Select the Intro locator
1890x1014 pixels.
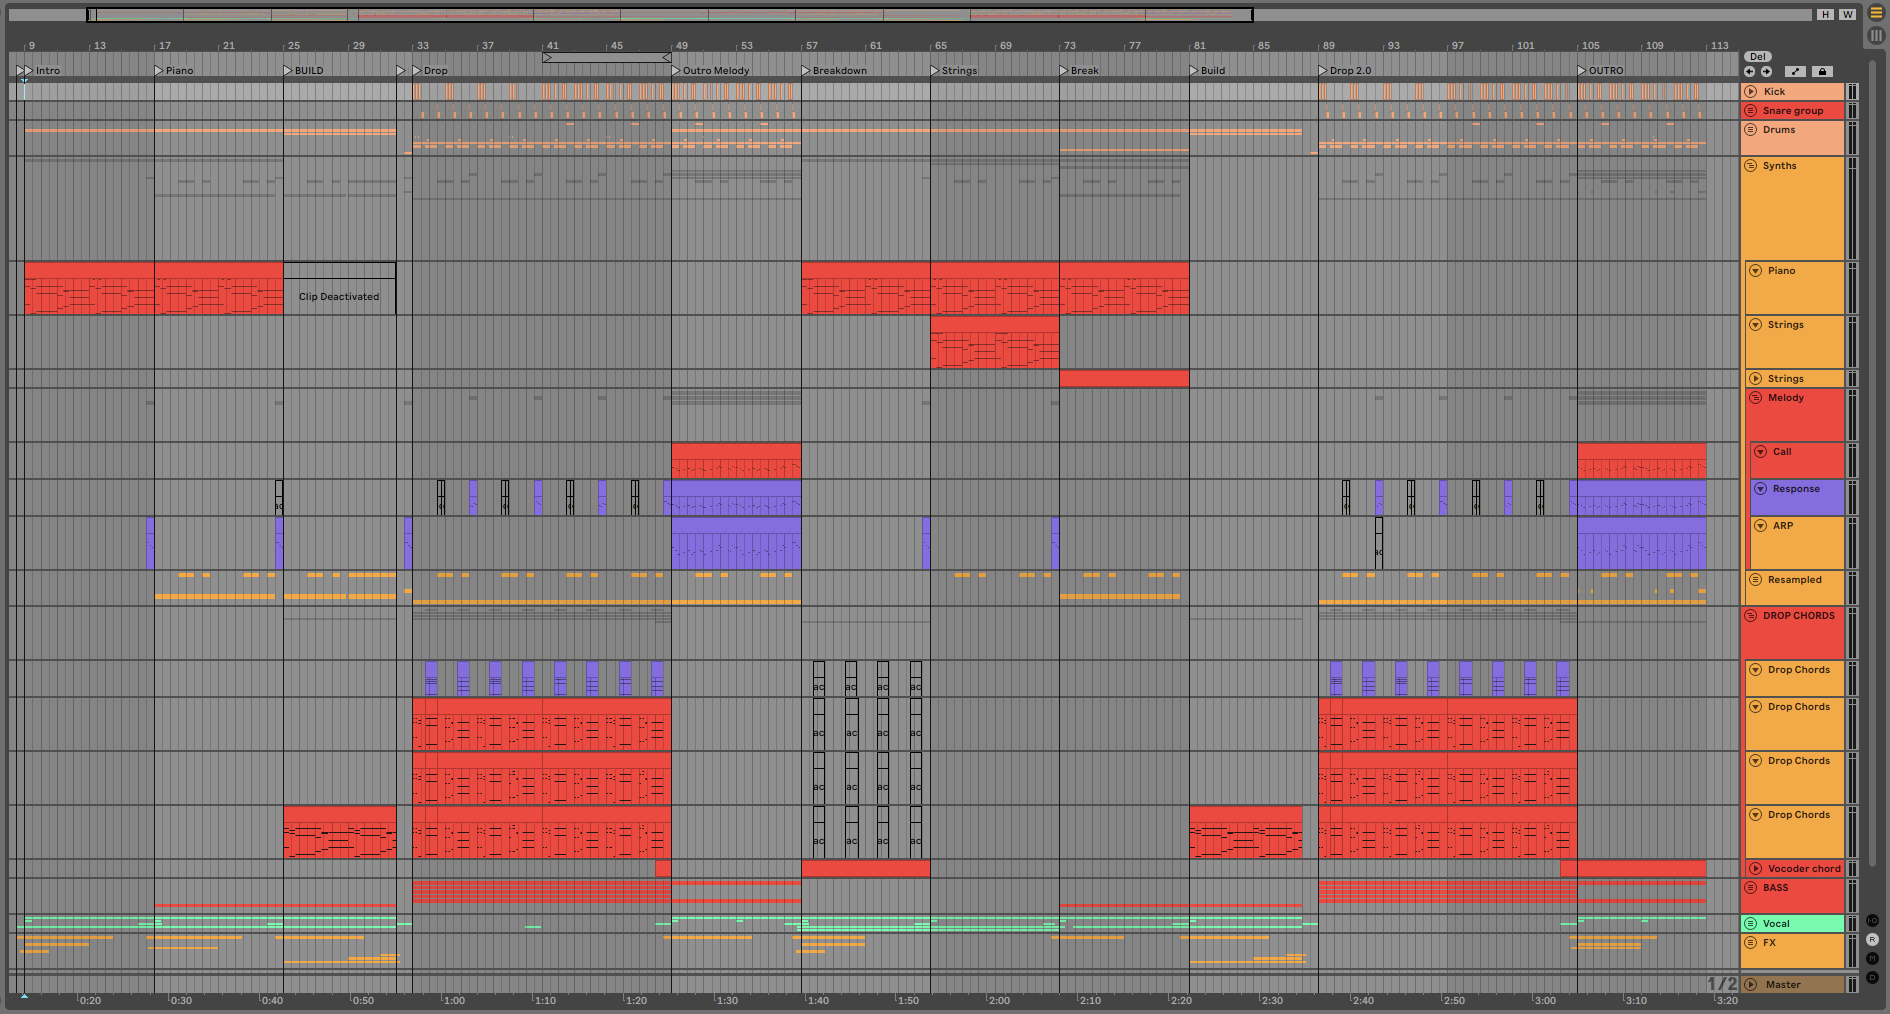pos(42,71)
